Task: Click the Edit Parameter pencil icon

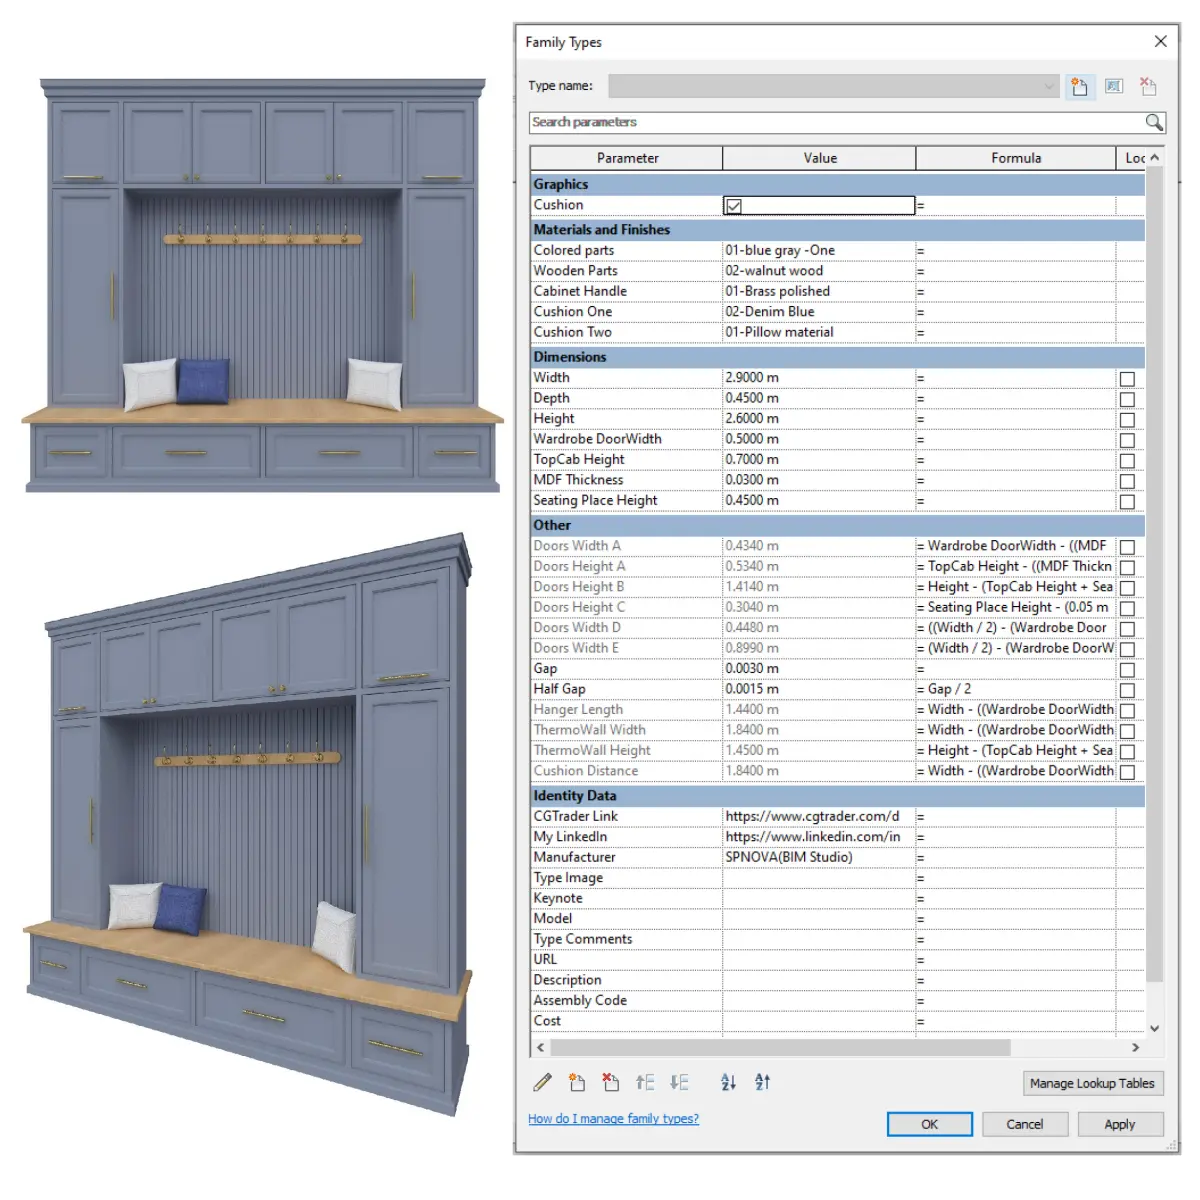Action: [542, 1082]
